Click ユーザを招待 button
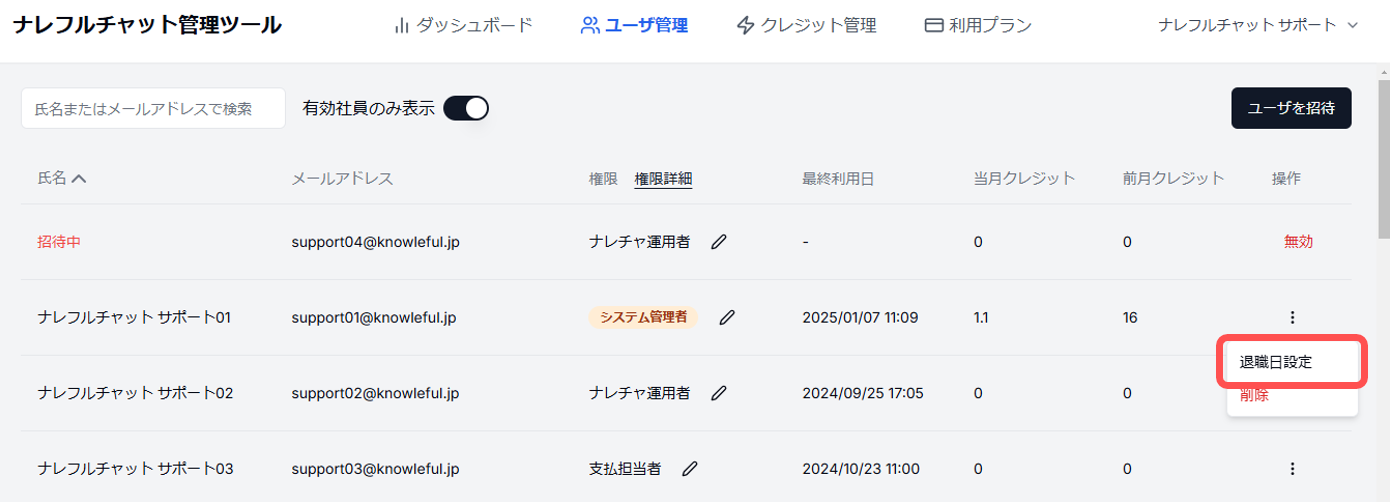Viewport: 1390px width, 502px height. [x=1291, y=108]
